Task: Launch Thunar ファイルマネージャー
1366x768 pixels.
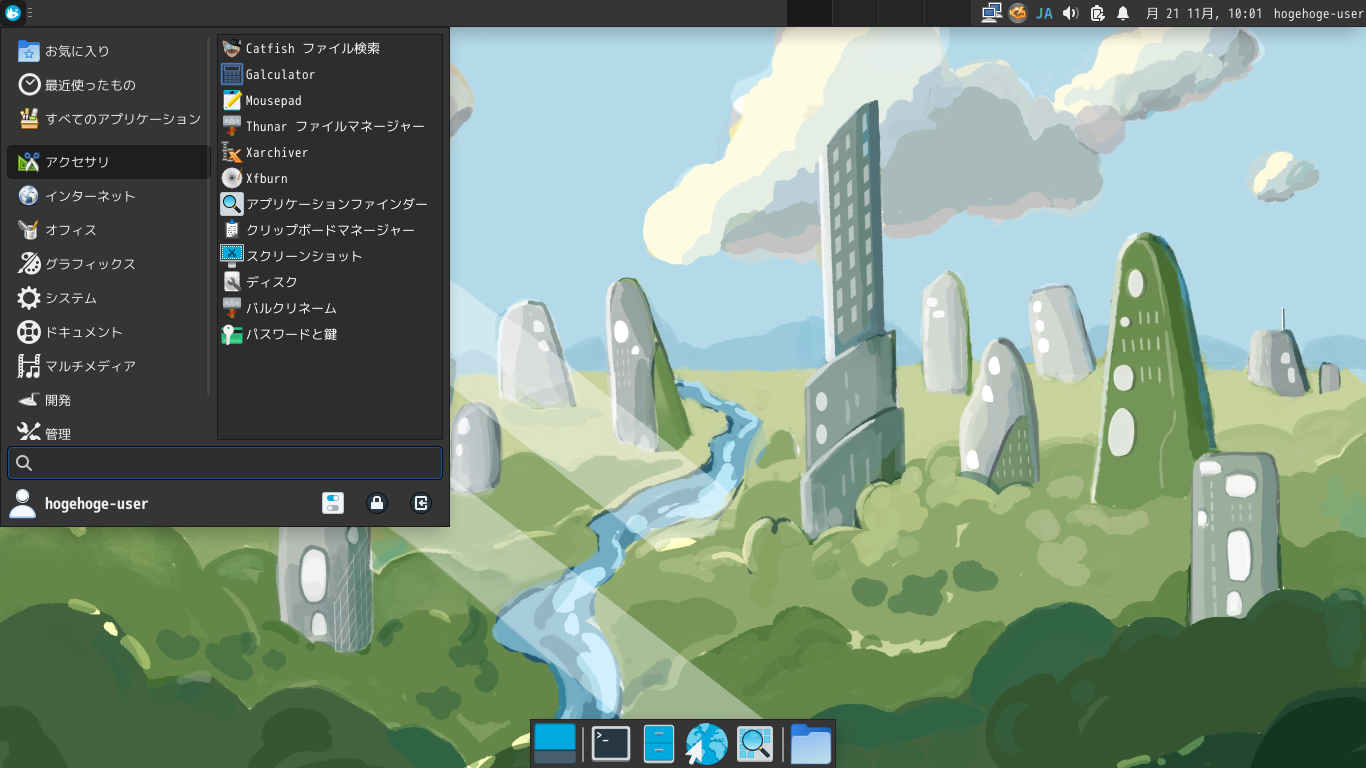Action: point(330,126)
